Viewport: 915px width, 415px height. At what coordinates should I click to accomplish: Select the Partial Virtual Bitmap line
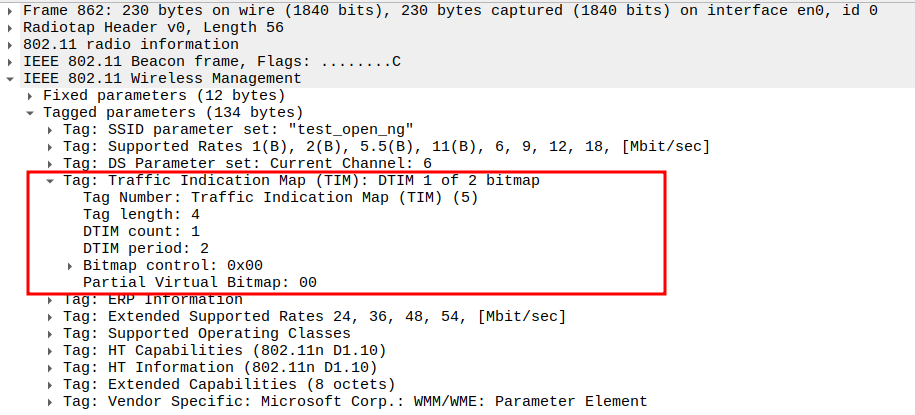pos(200,282)
